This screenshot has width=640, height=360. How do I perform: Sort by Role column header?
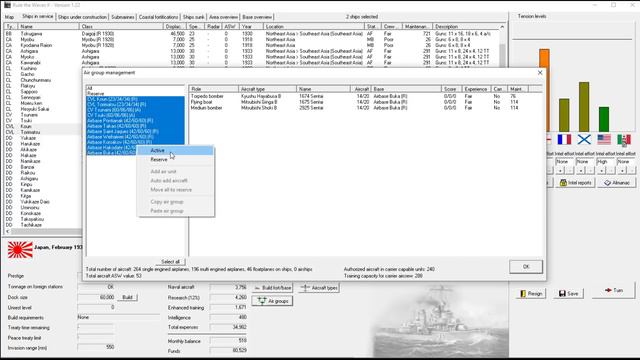coord(214,89)
